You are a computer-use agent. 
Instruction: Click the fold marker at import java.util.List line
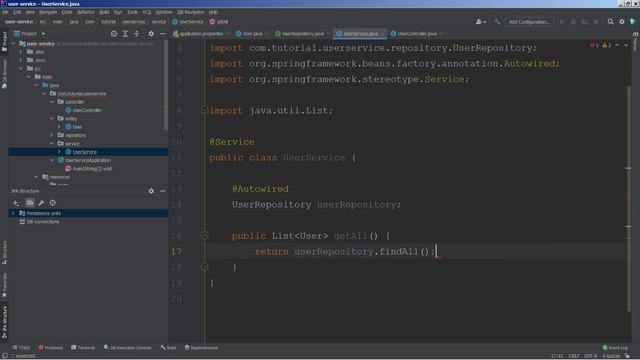coord(205,110)
